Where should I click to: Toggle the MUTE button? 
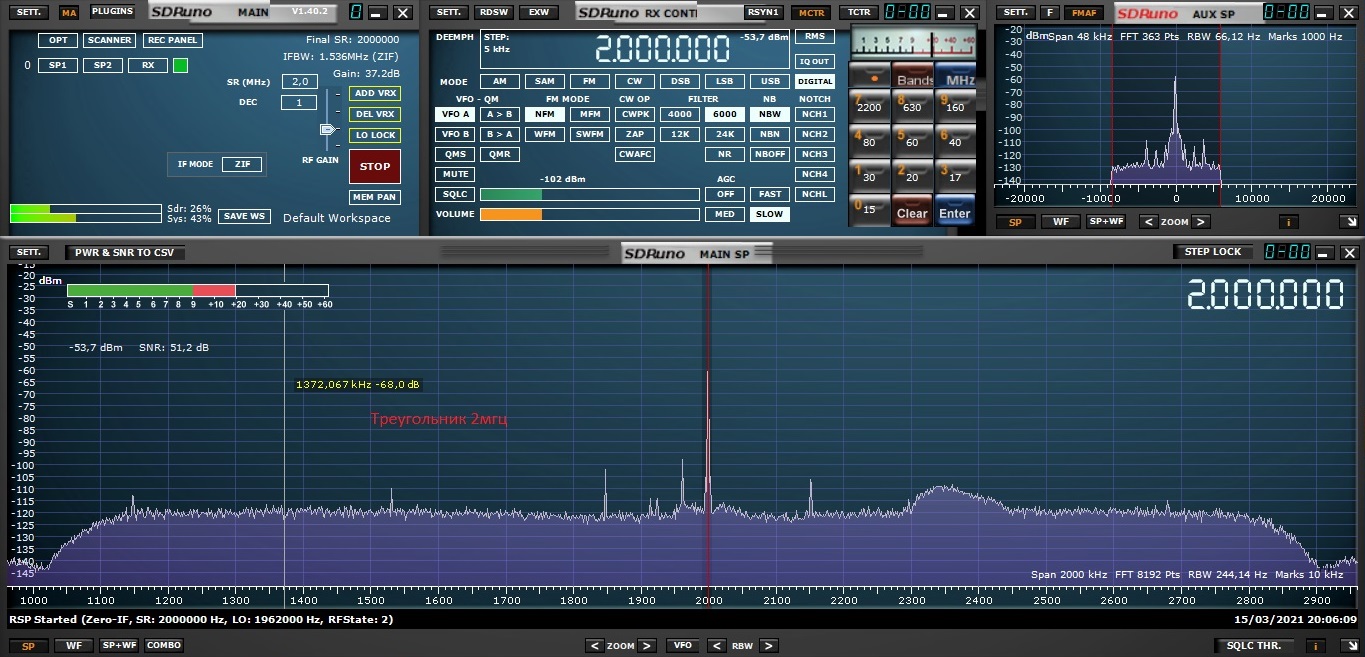(x=454, y=174)
